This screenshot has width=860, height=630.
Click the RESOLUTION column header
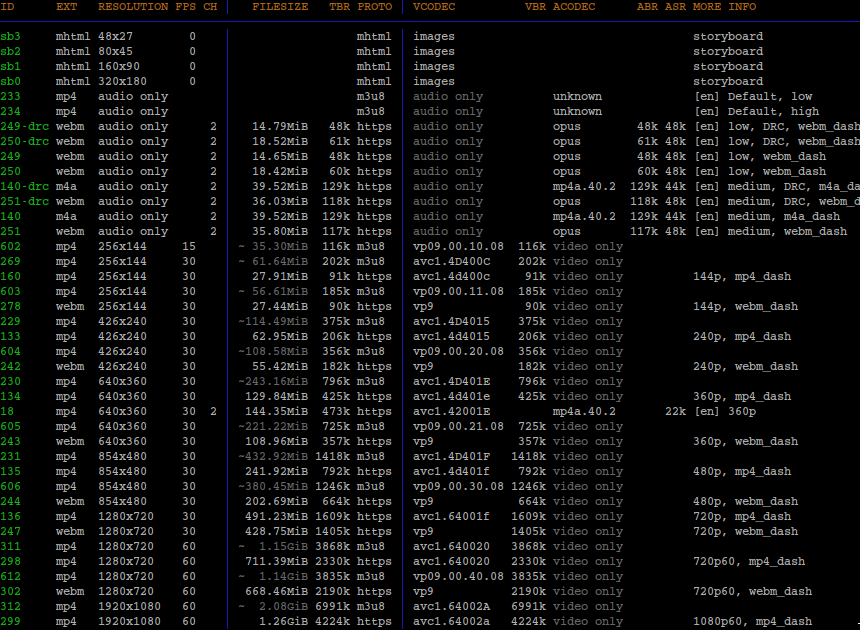coord(133,7)
